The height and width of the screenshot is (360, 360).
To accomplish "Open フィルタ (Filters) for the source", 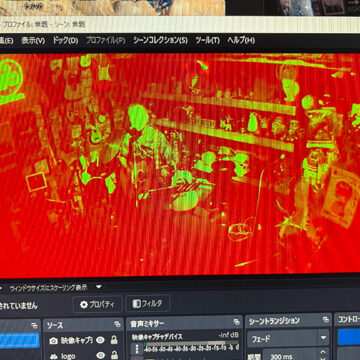I will click(148, 304).
